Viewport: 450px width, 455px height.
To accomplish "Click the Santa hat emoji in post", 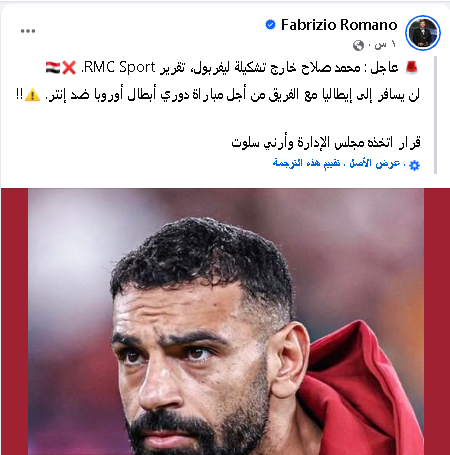I will click(x=412, y=67).
